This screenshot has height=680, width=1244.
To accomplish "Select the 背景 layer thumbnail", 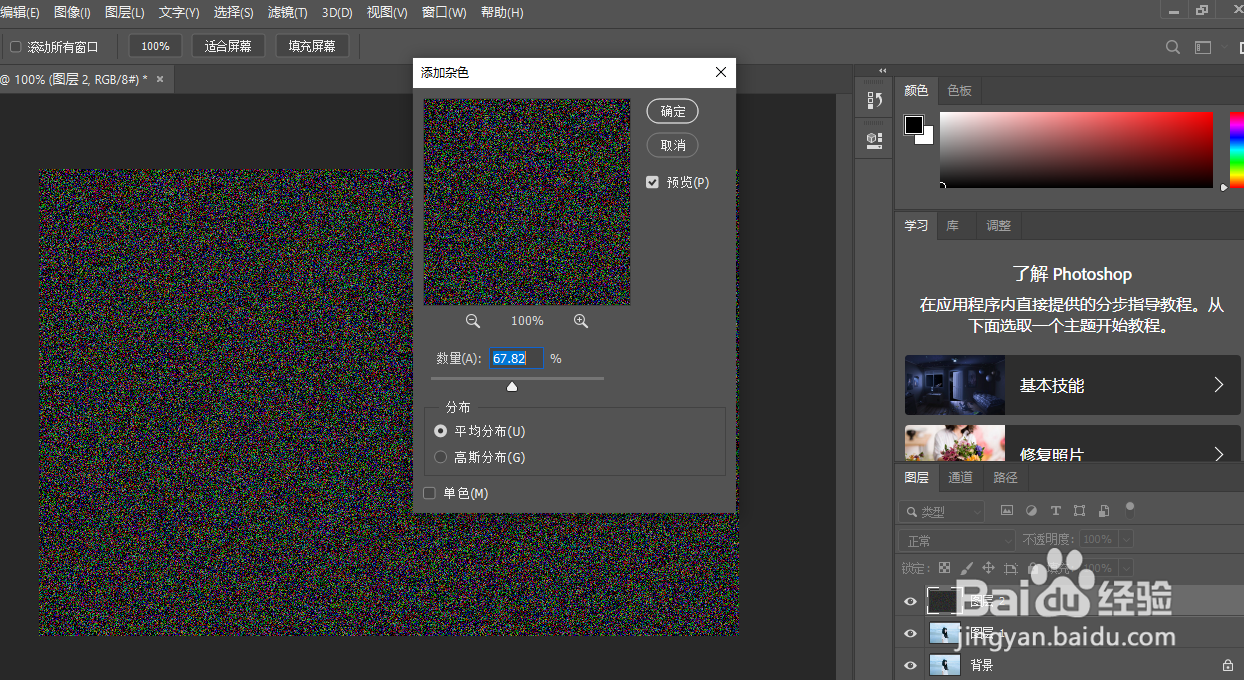I will click(943, 665).
